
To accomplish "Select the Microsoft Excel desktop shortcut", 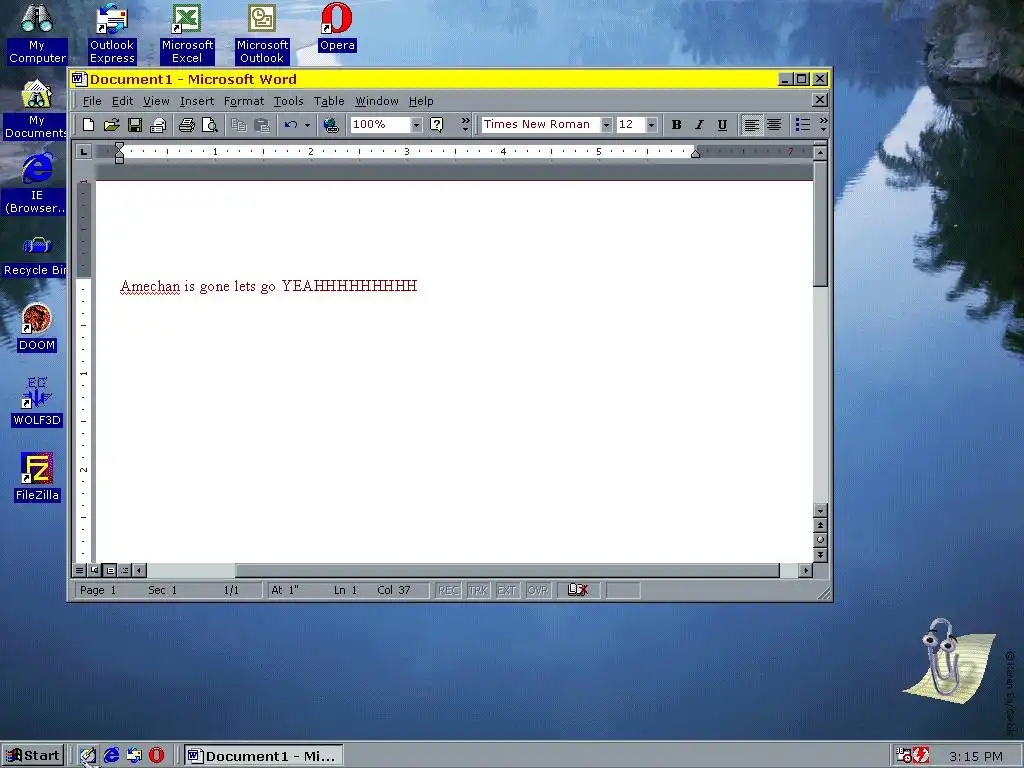I will click(x=187, y=34).
